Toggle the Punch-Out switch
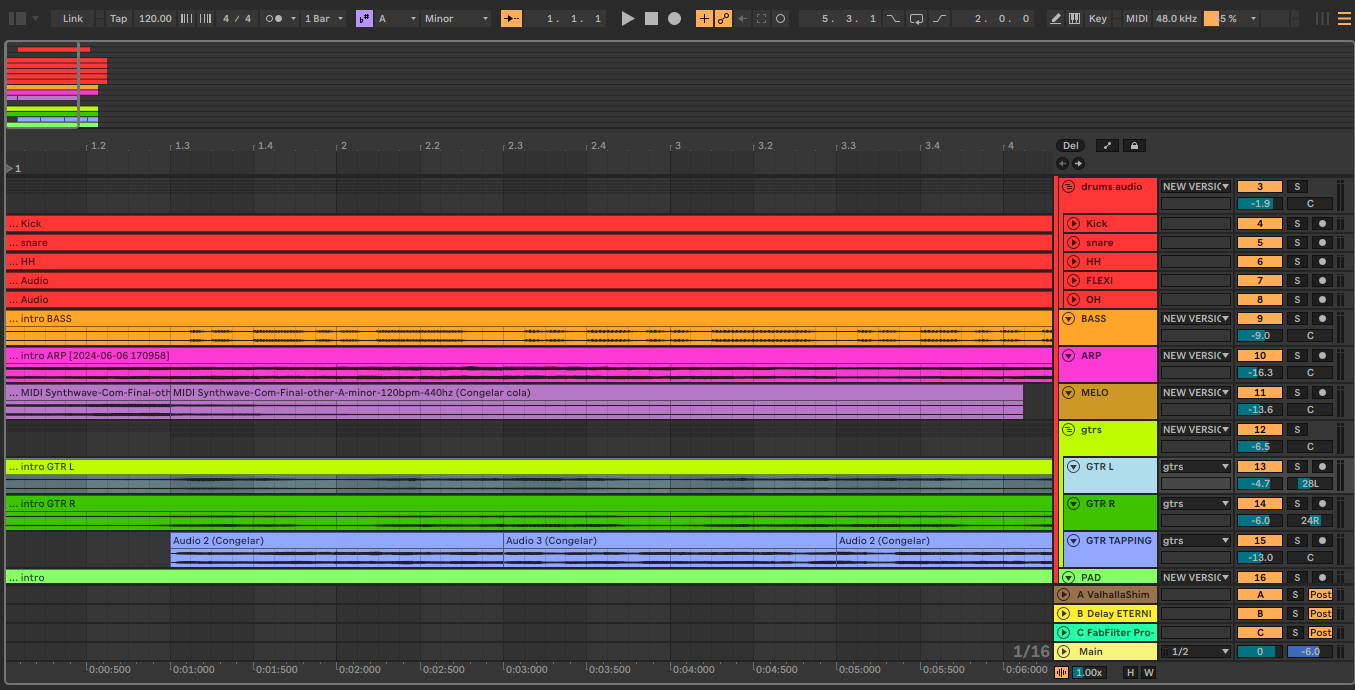This screenshot has width=1355, height=690. [x=939, y=18]
